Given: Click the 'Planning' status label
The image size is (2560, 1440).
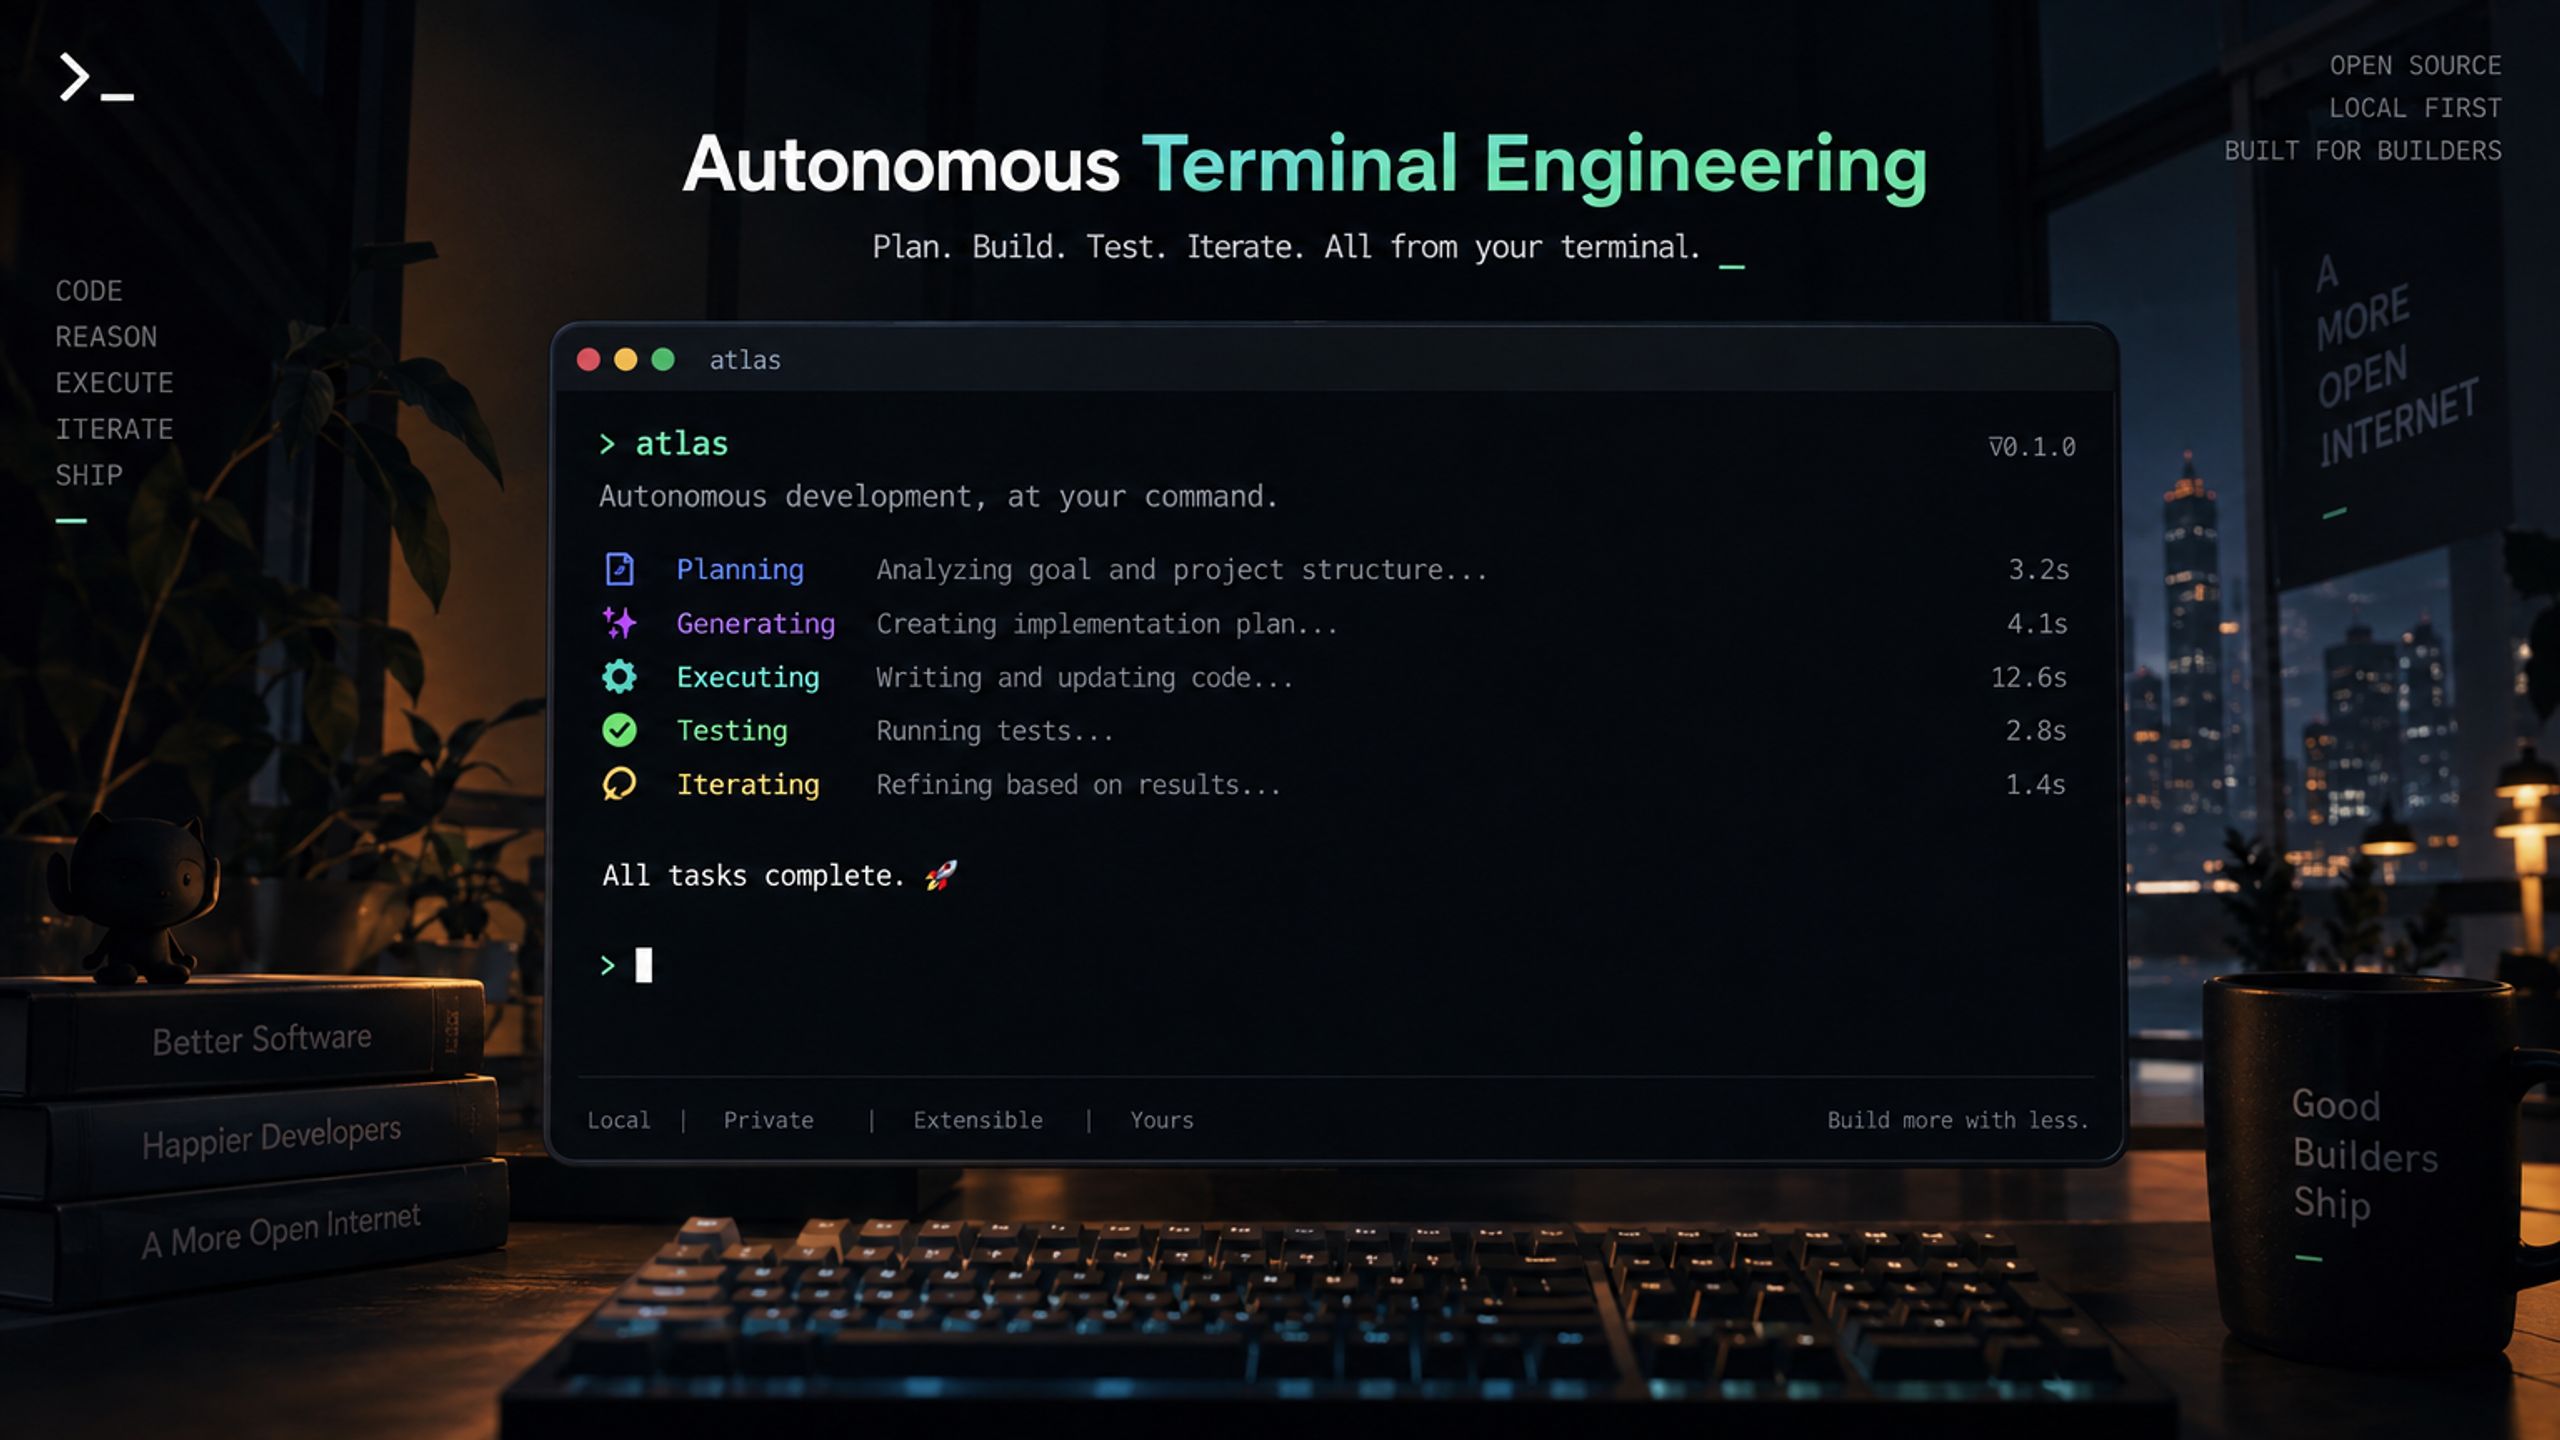Looking at the screenshot, I should click(740, 570).
